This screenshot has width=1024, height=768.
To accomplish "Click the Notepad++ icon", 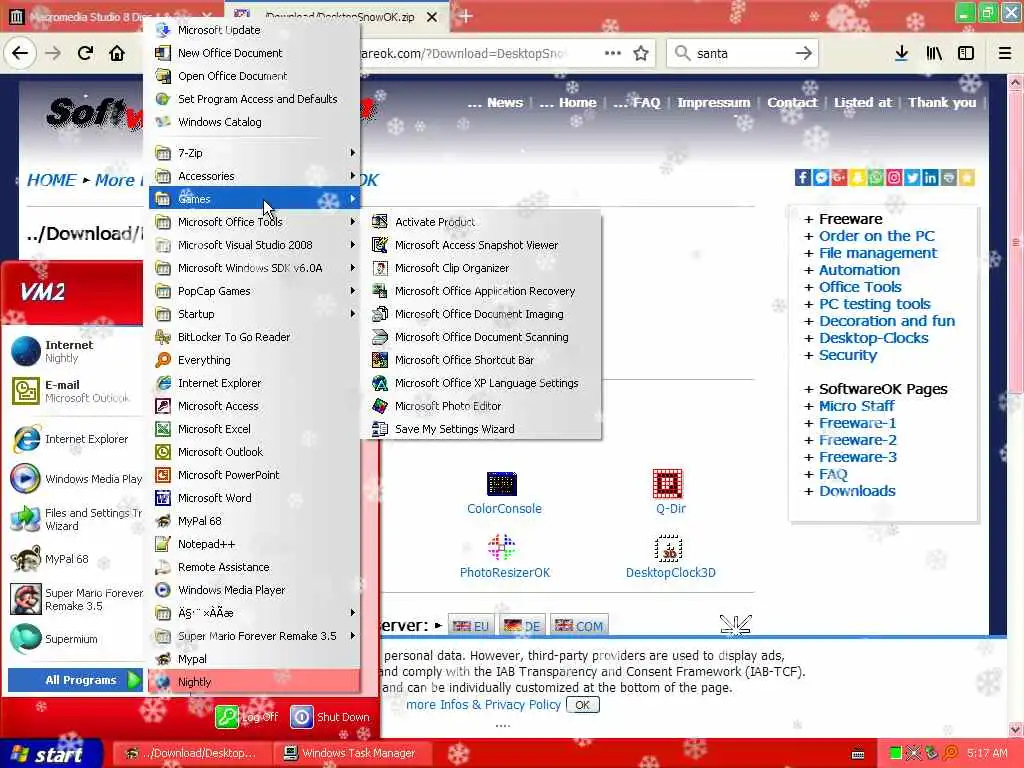I will click(163, 544).
